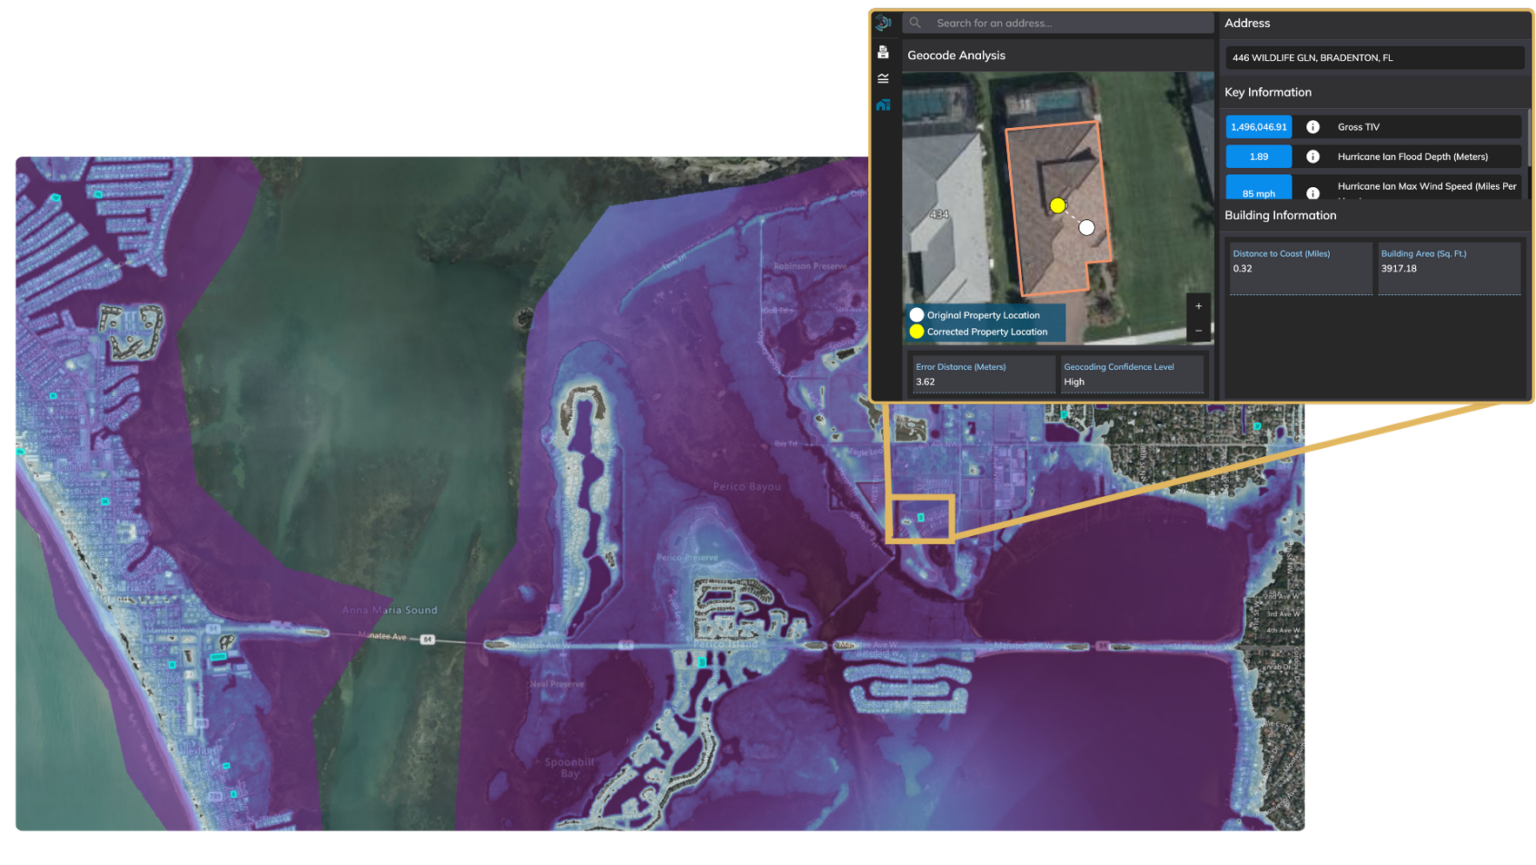Open info for Hurricane Ian Flood Depth

tap(1313, 156)
